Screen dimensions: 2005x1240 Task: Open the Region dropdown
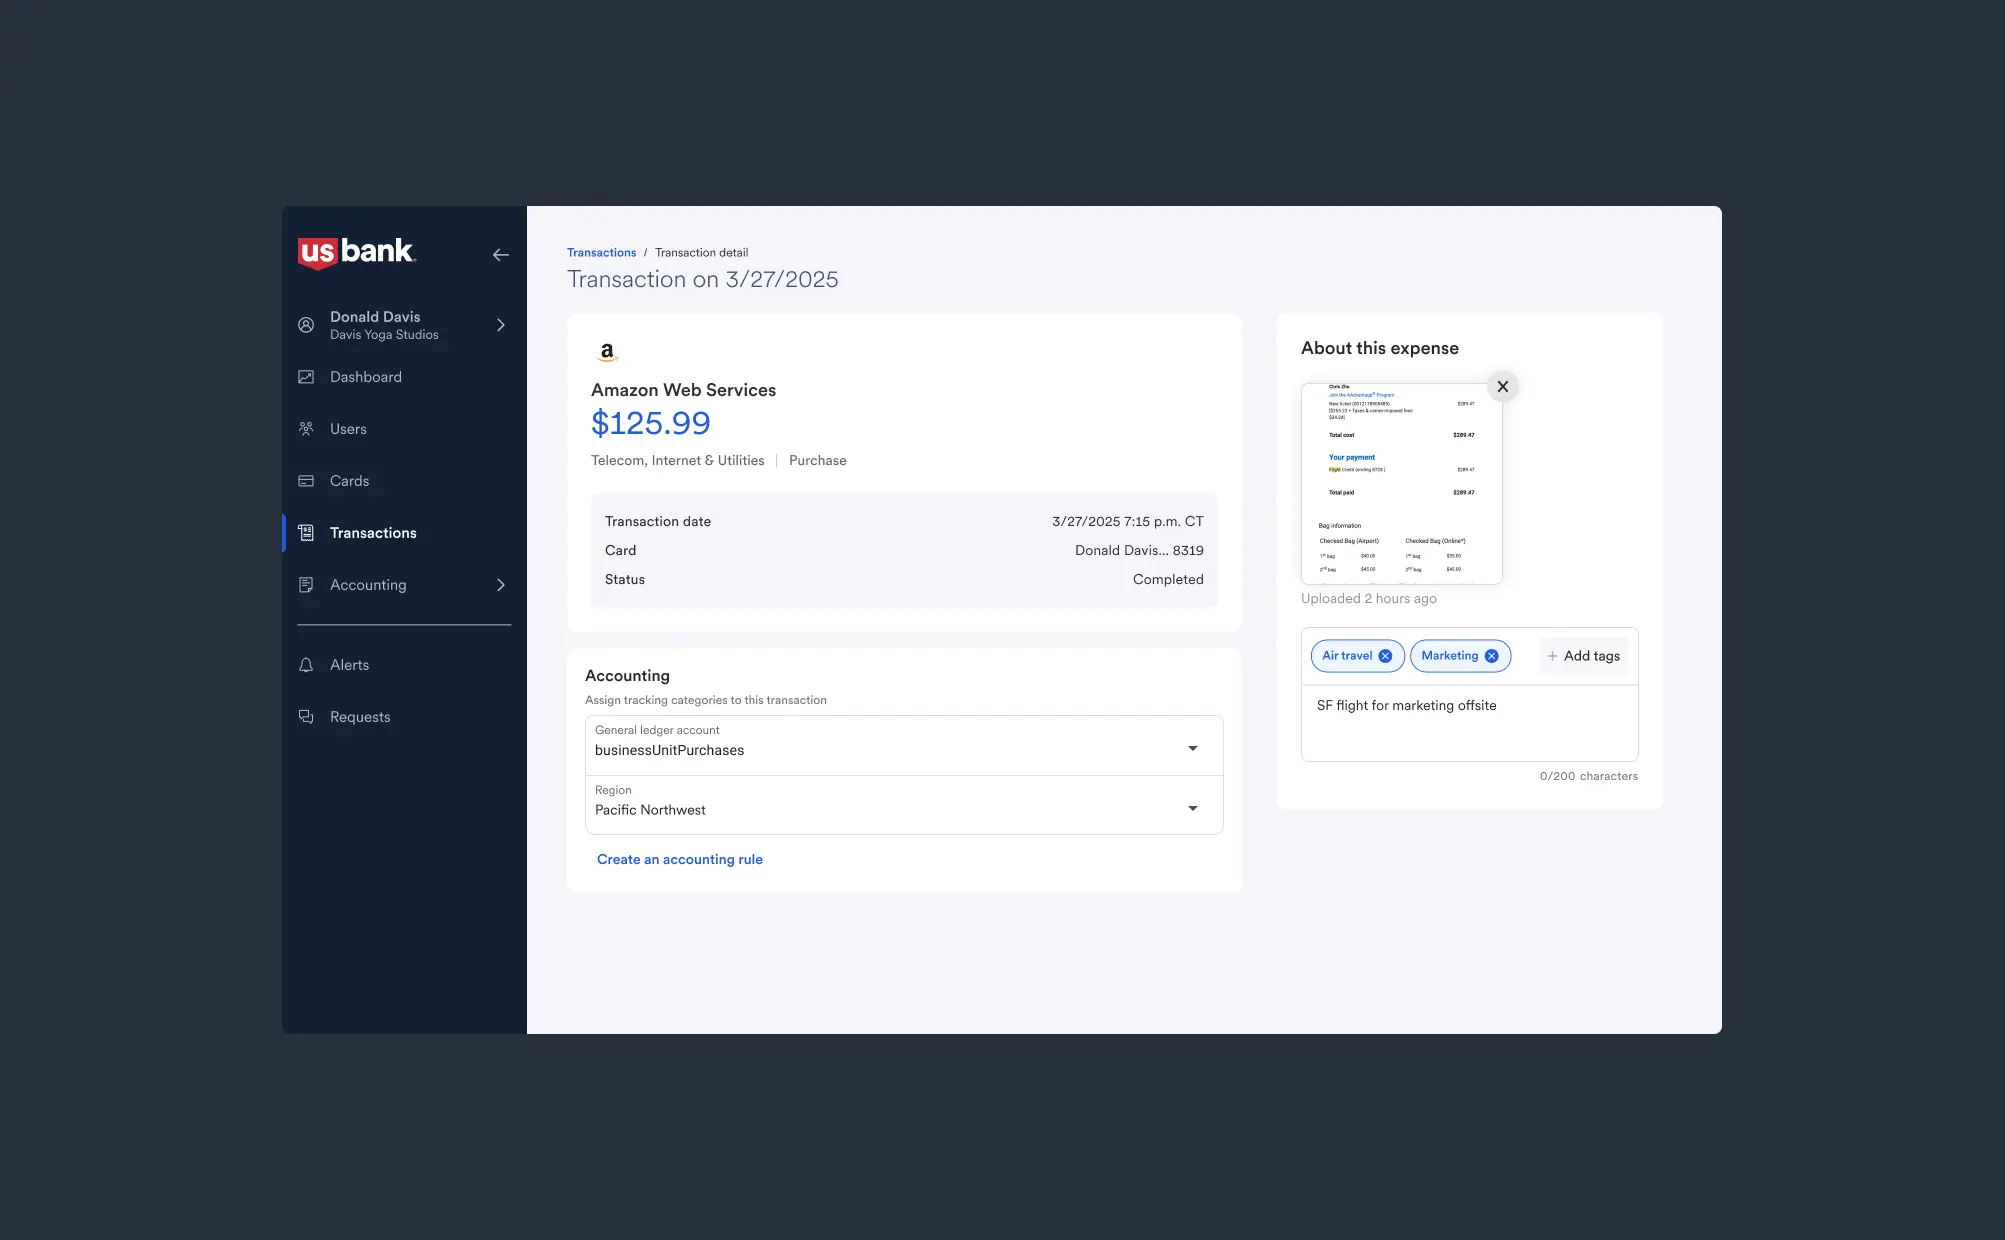pyautogui.click(x=1192, y=808)
